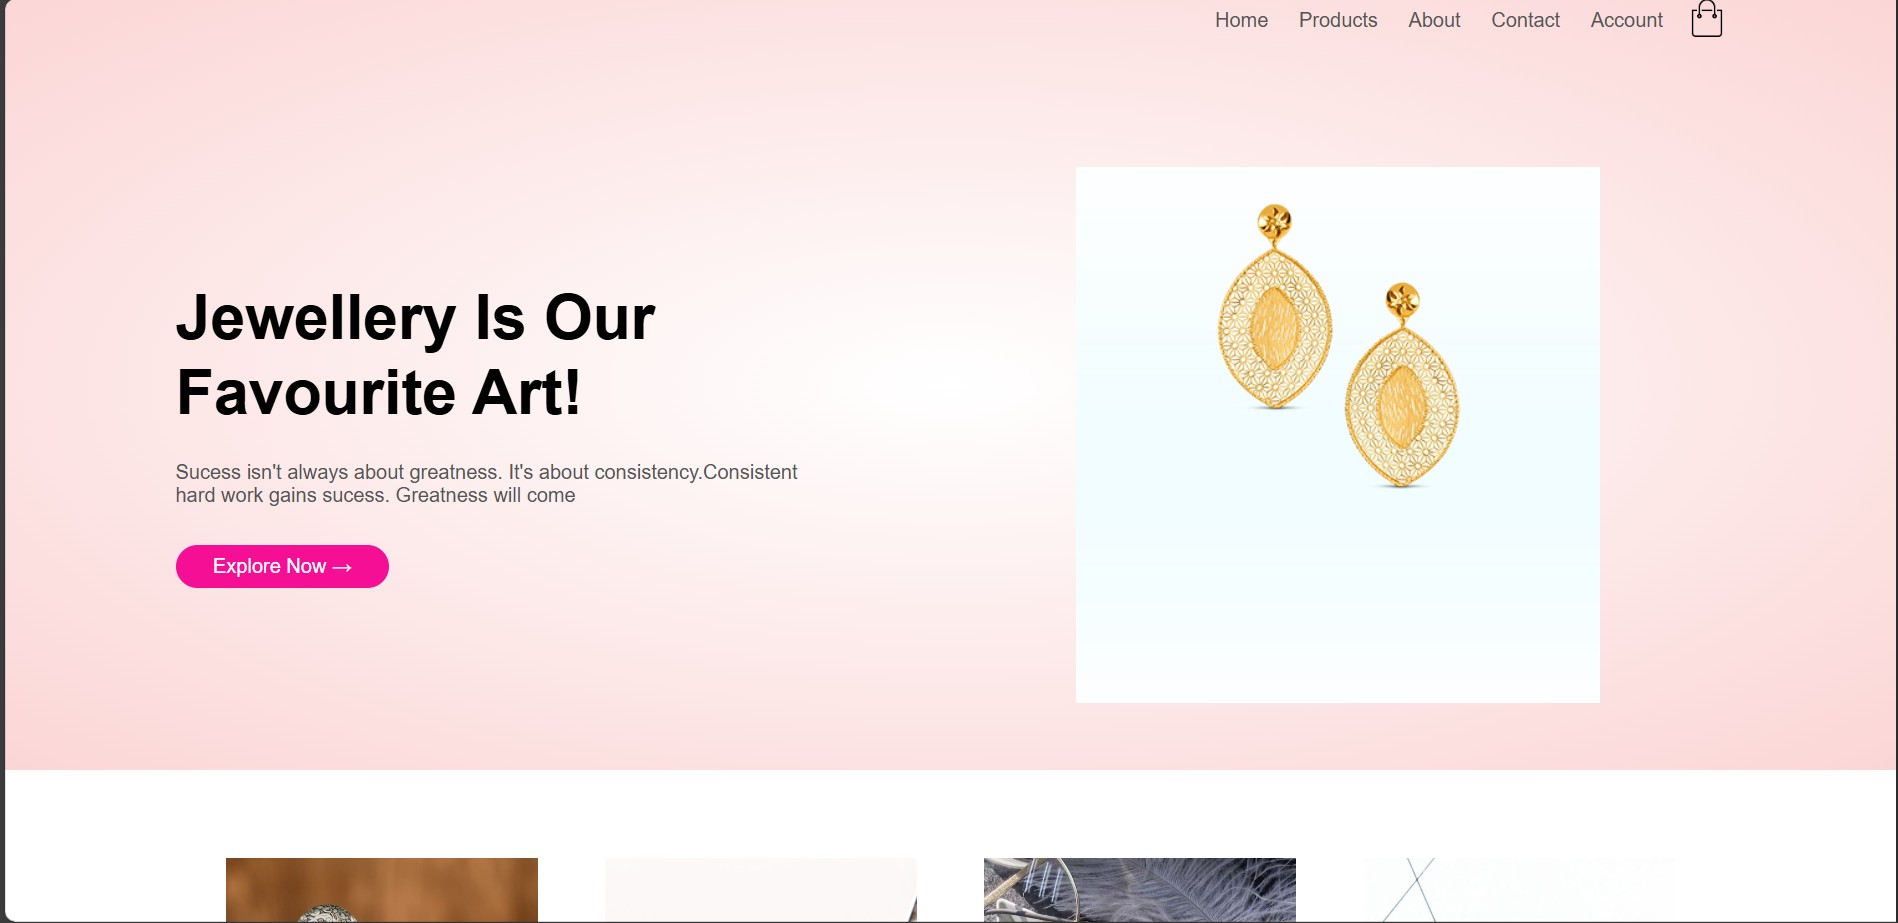
Task: Open the Contact page link
Action: click(1525, 20)
